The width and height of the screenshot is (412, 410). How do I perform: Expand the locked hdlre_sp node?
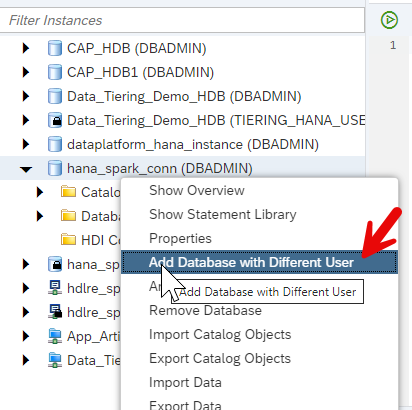[x=26, y=312]
